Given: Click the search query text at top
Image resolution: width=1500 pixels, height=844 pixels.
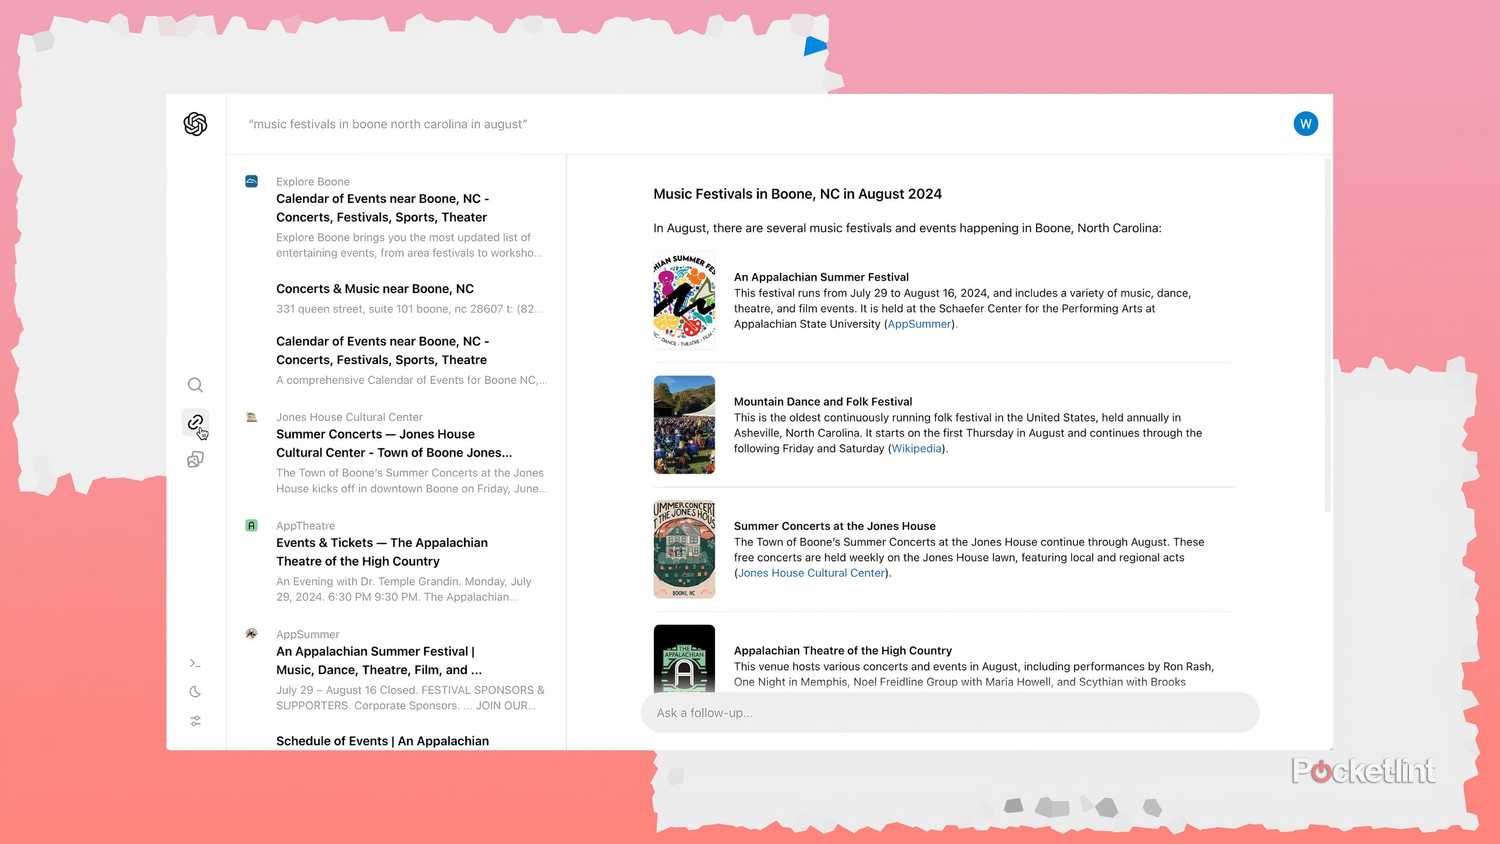Looking at the screenshot, I should click(x=388, y=124).
